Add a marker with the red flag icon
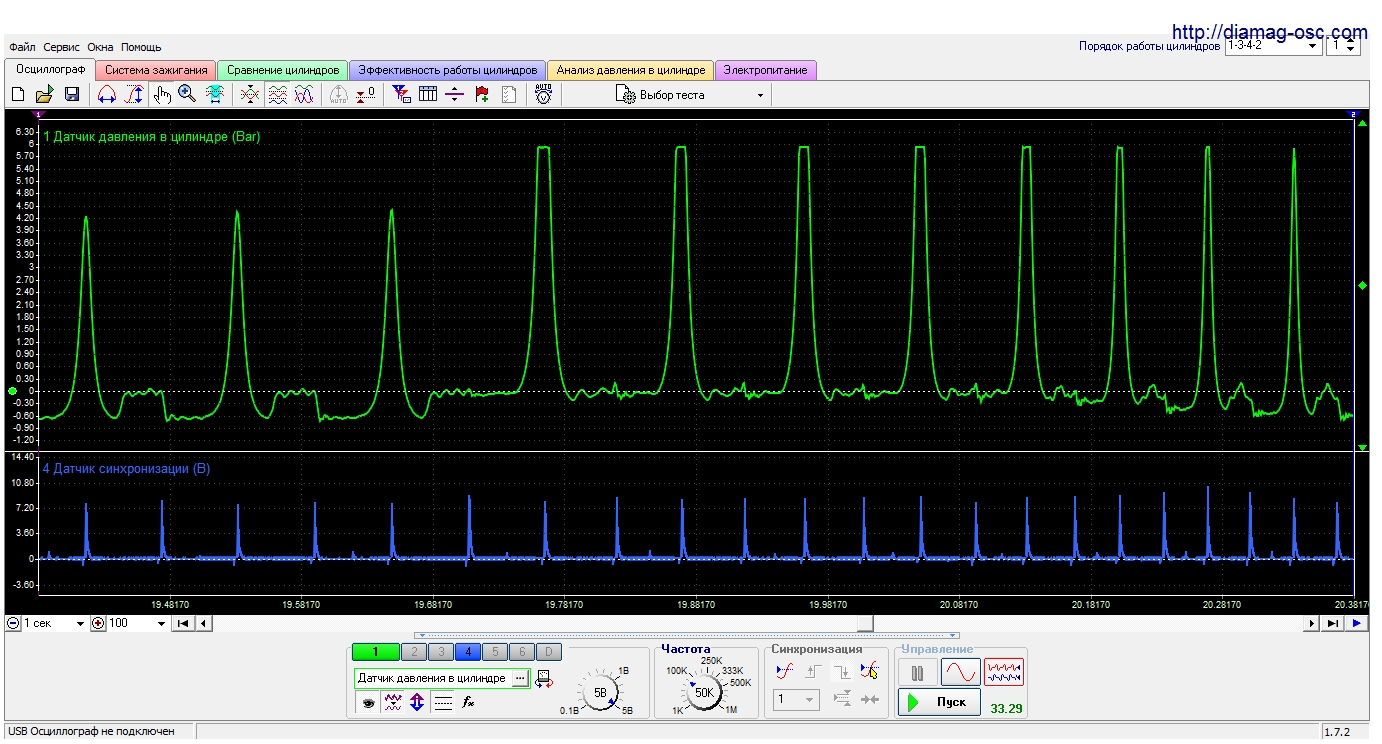1382x744 pixels. coord(482,95)
